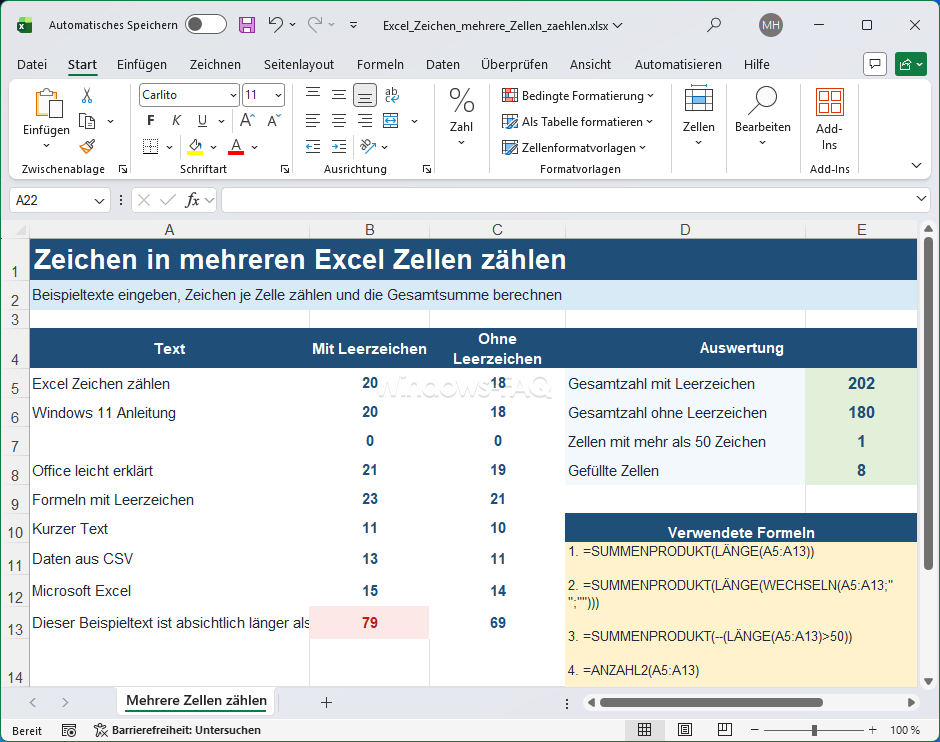Add a new sheet with plus button
Viewport: 940px width, 742px height.
pos(326,702)
